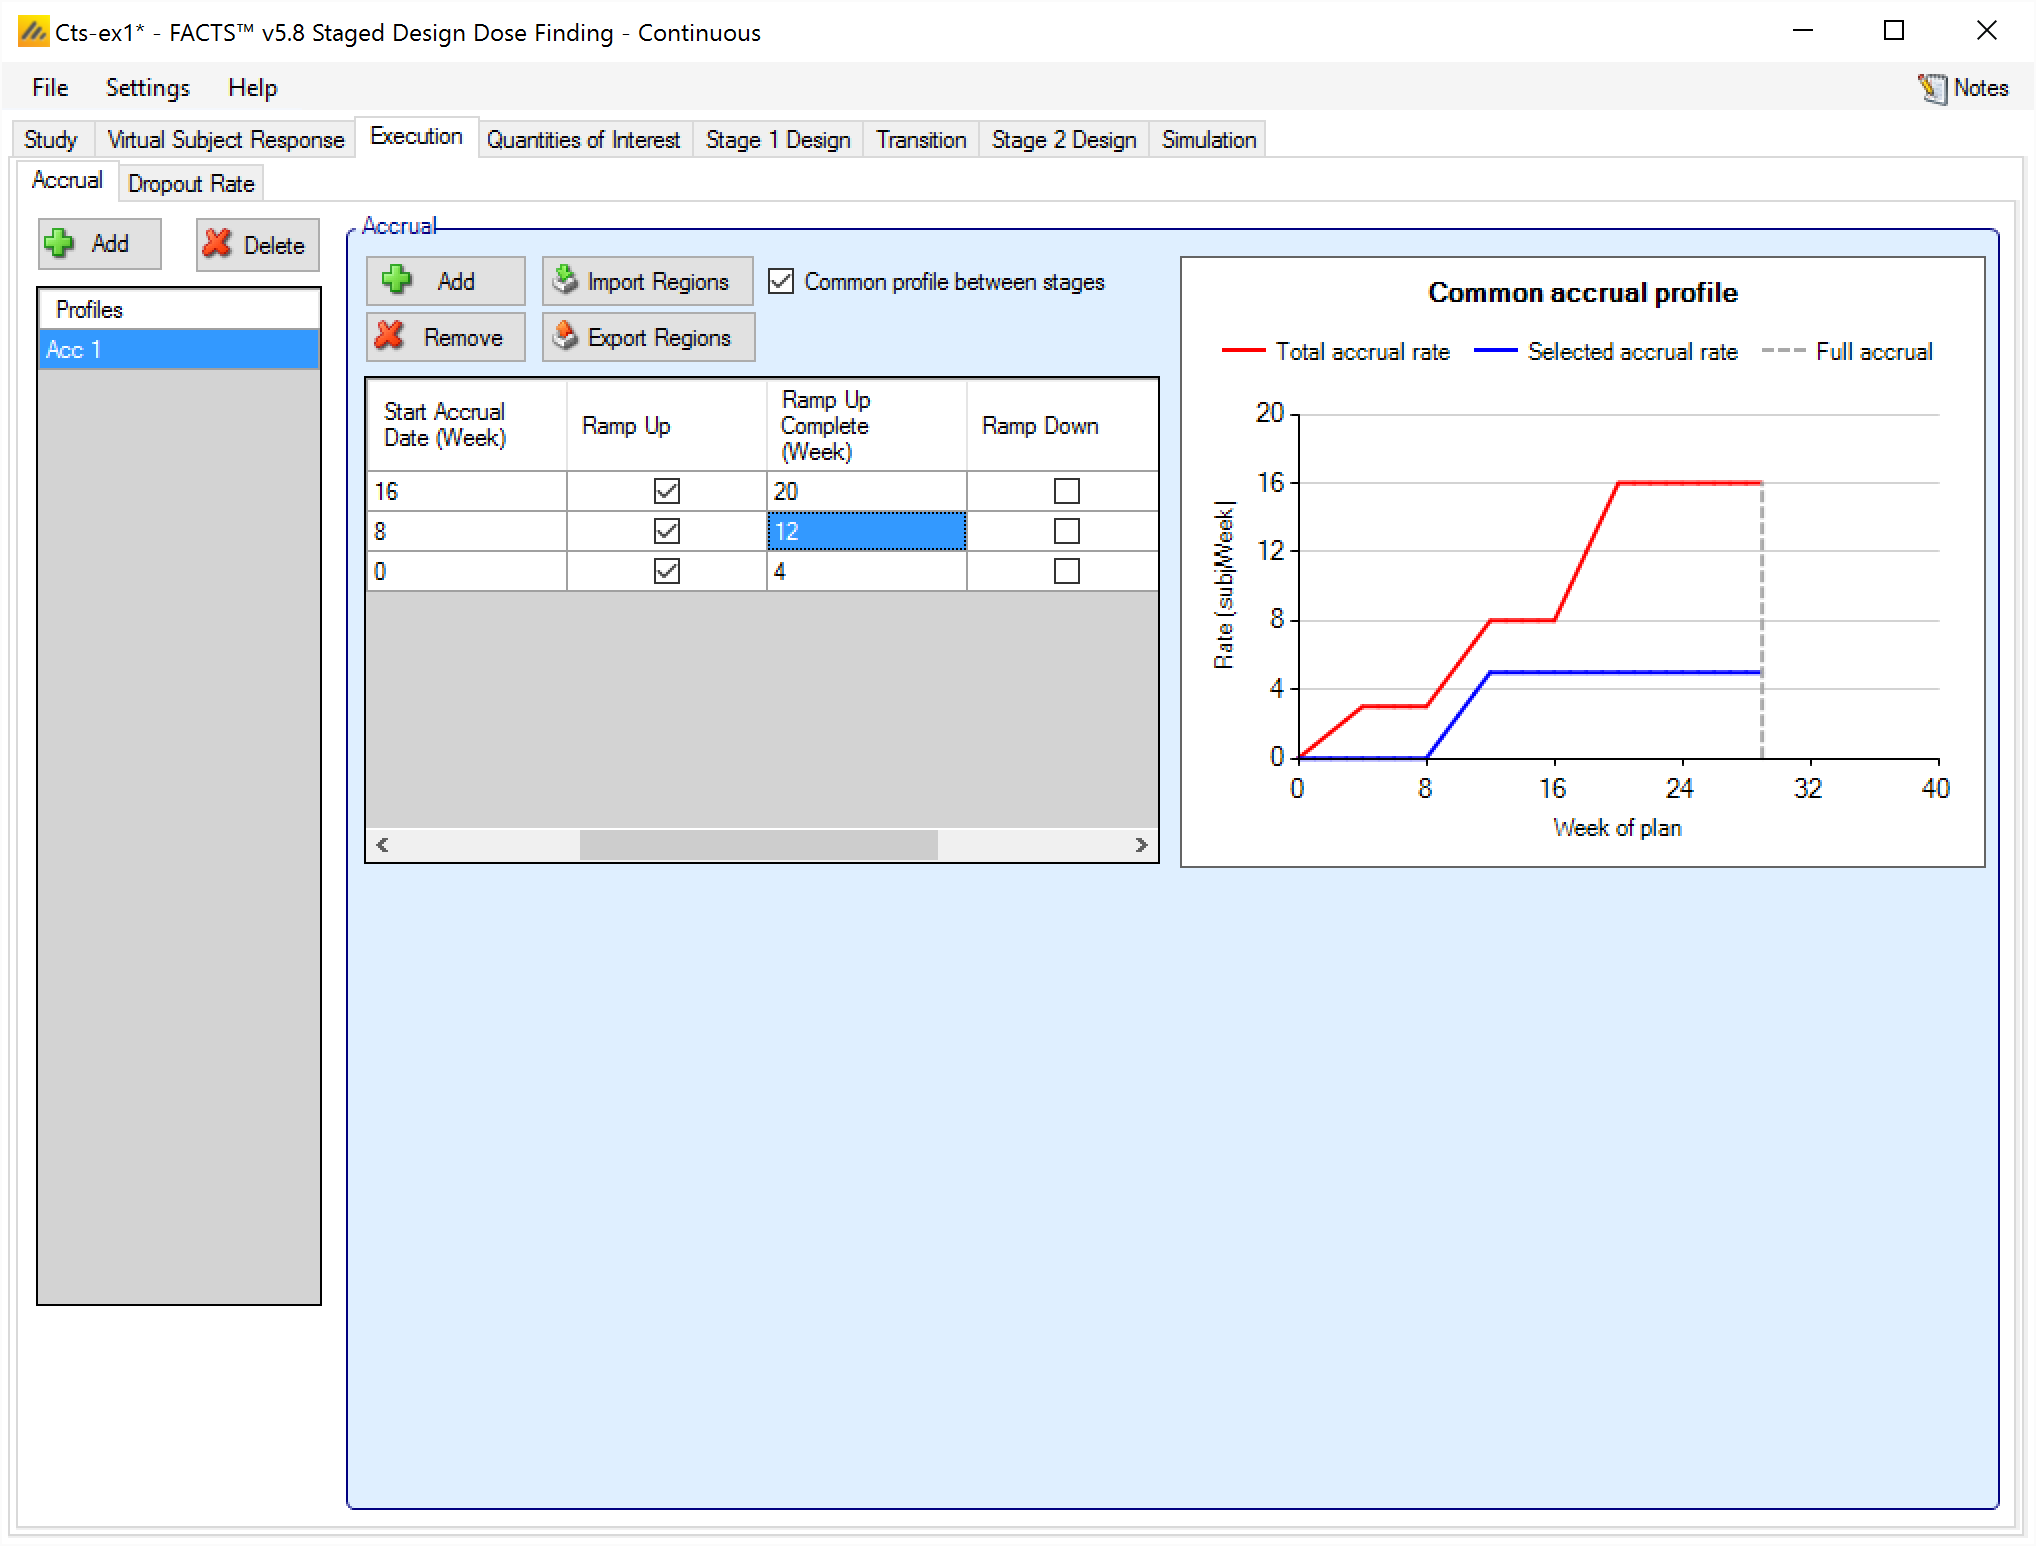2036x1546 pixels.
Task: Click the red X Remove region icon
Action: click(x=390, y=336)
